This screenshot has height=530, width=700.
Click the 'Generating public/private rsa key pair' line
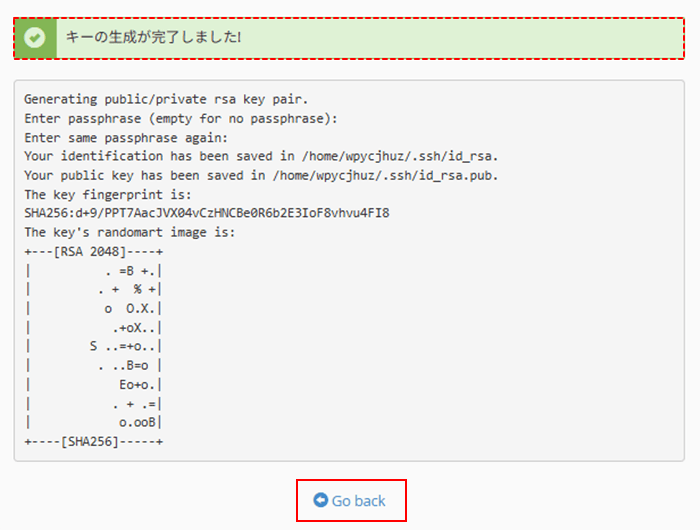click(166, 99)
